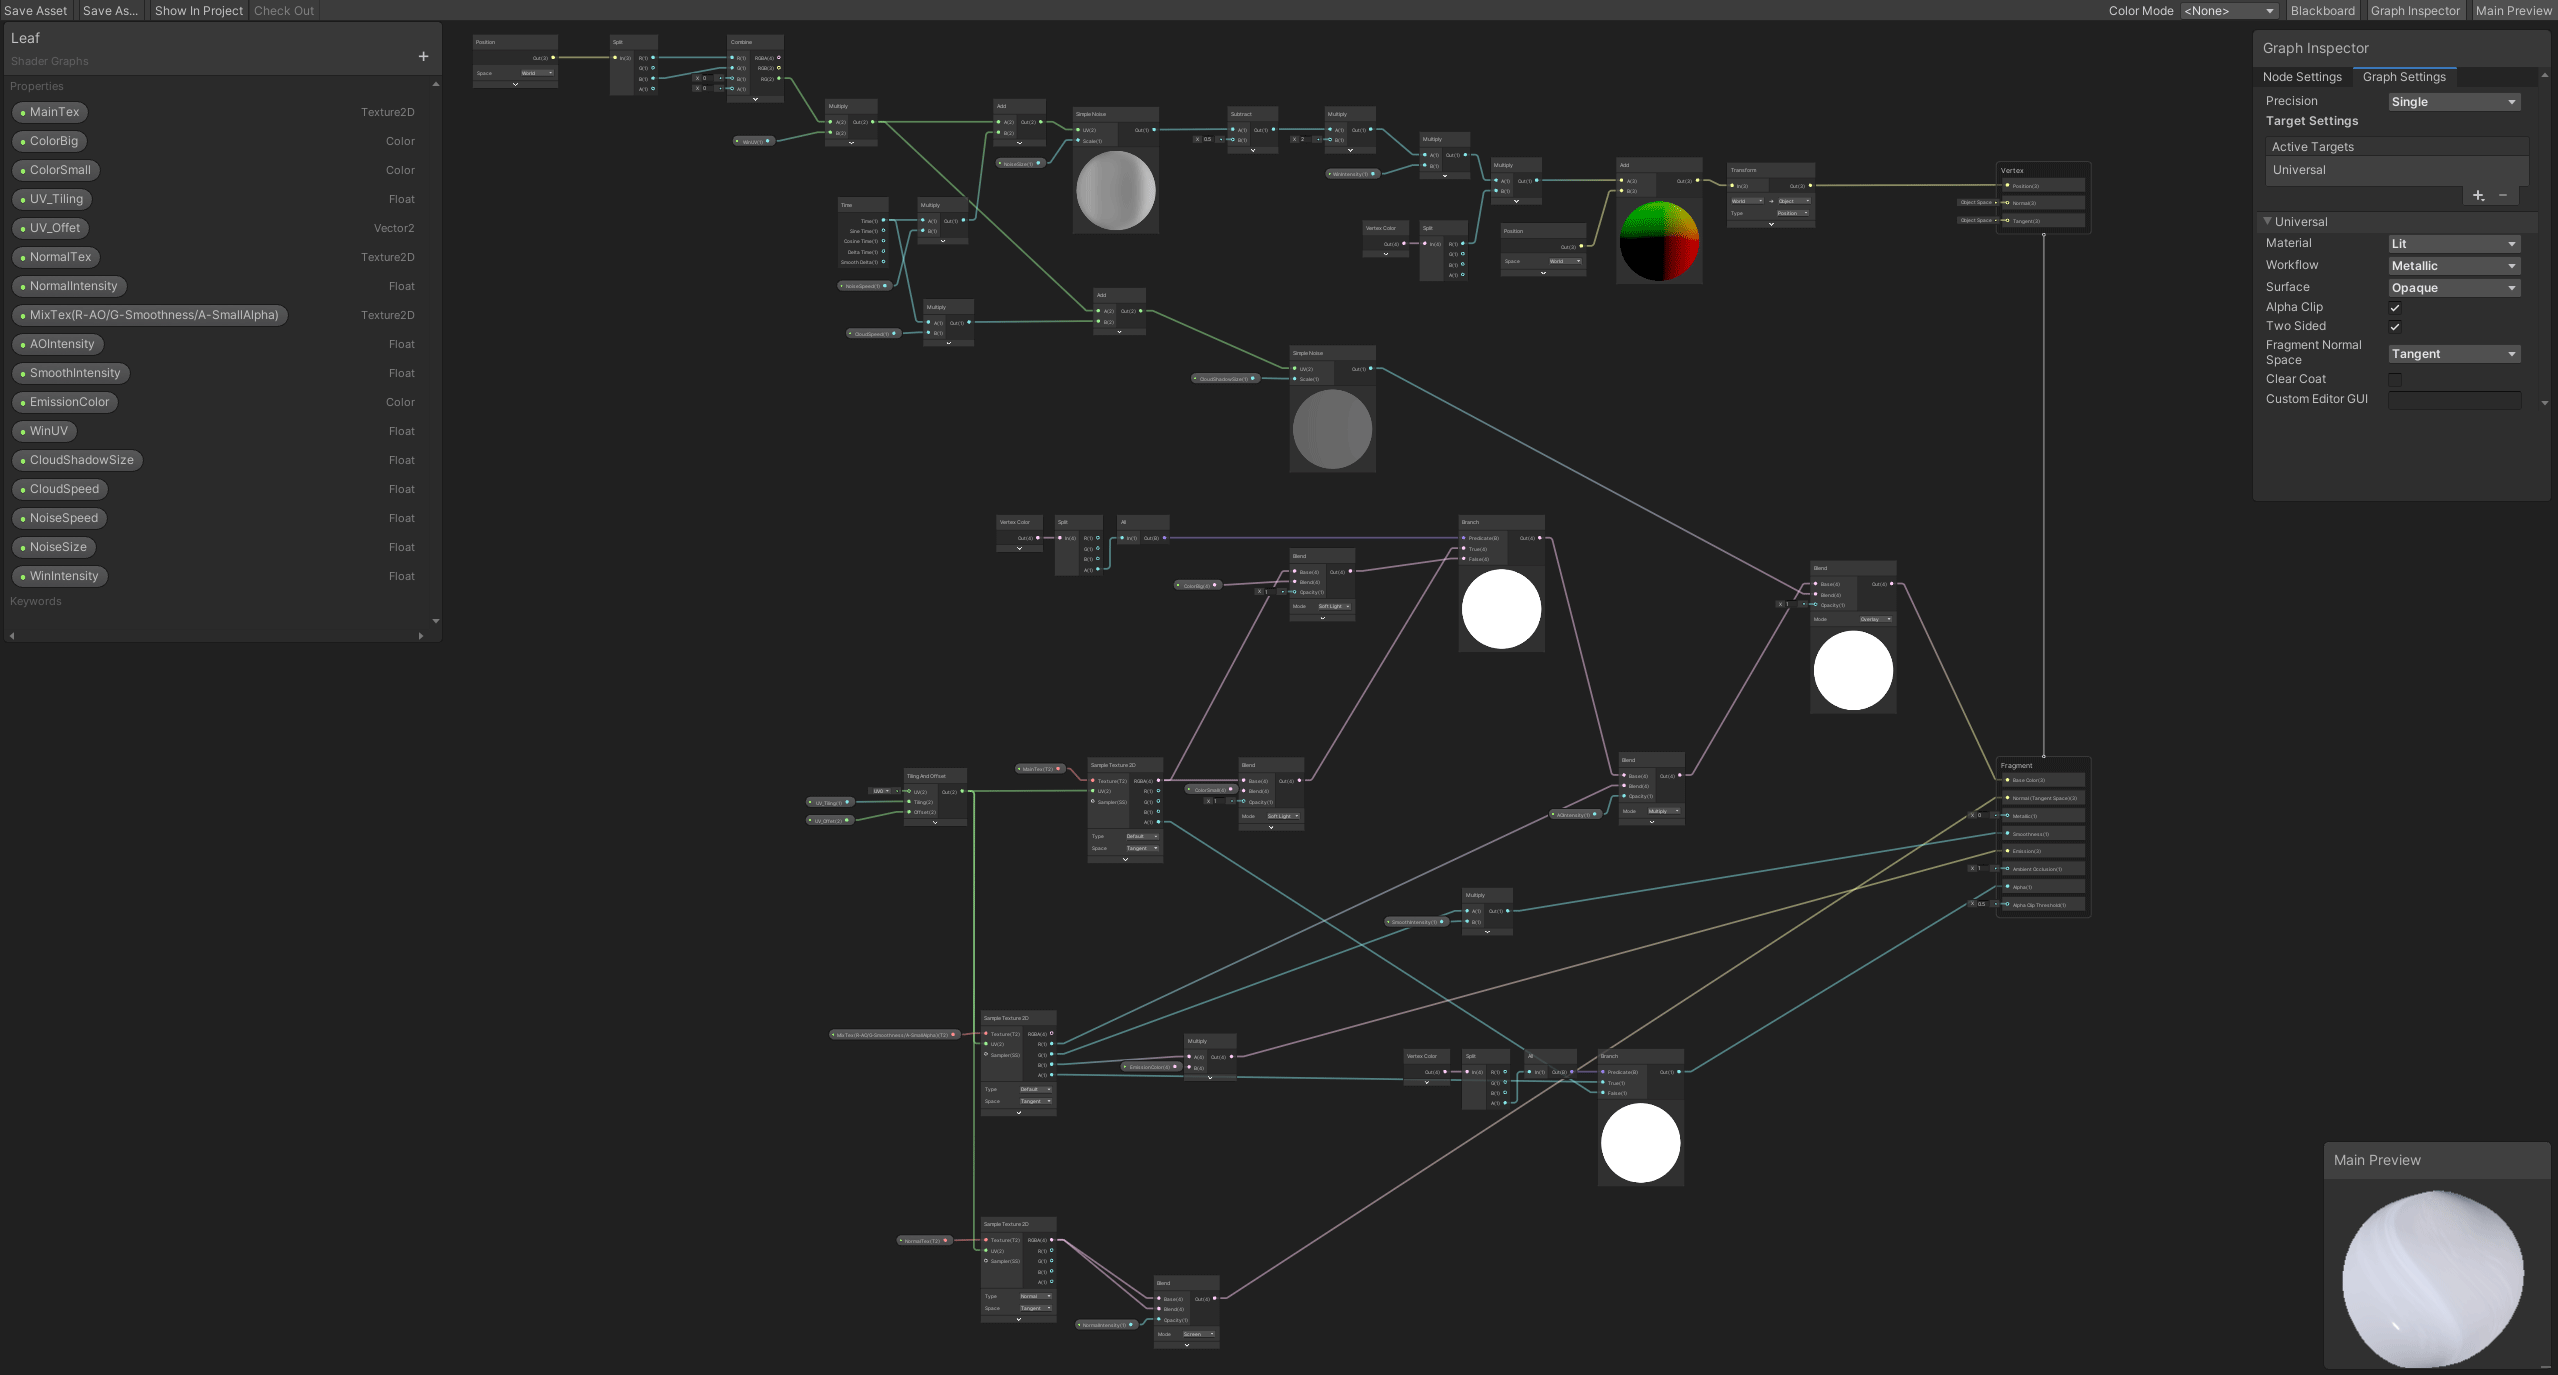Toggle the Graph Inspector panel in the toolbar
The height and width of the screenshot is (1375, 2558).
point(2414,10)
